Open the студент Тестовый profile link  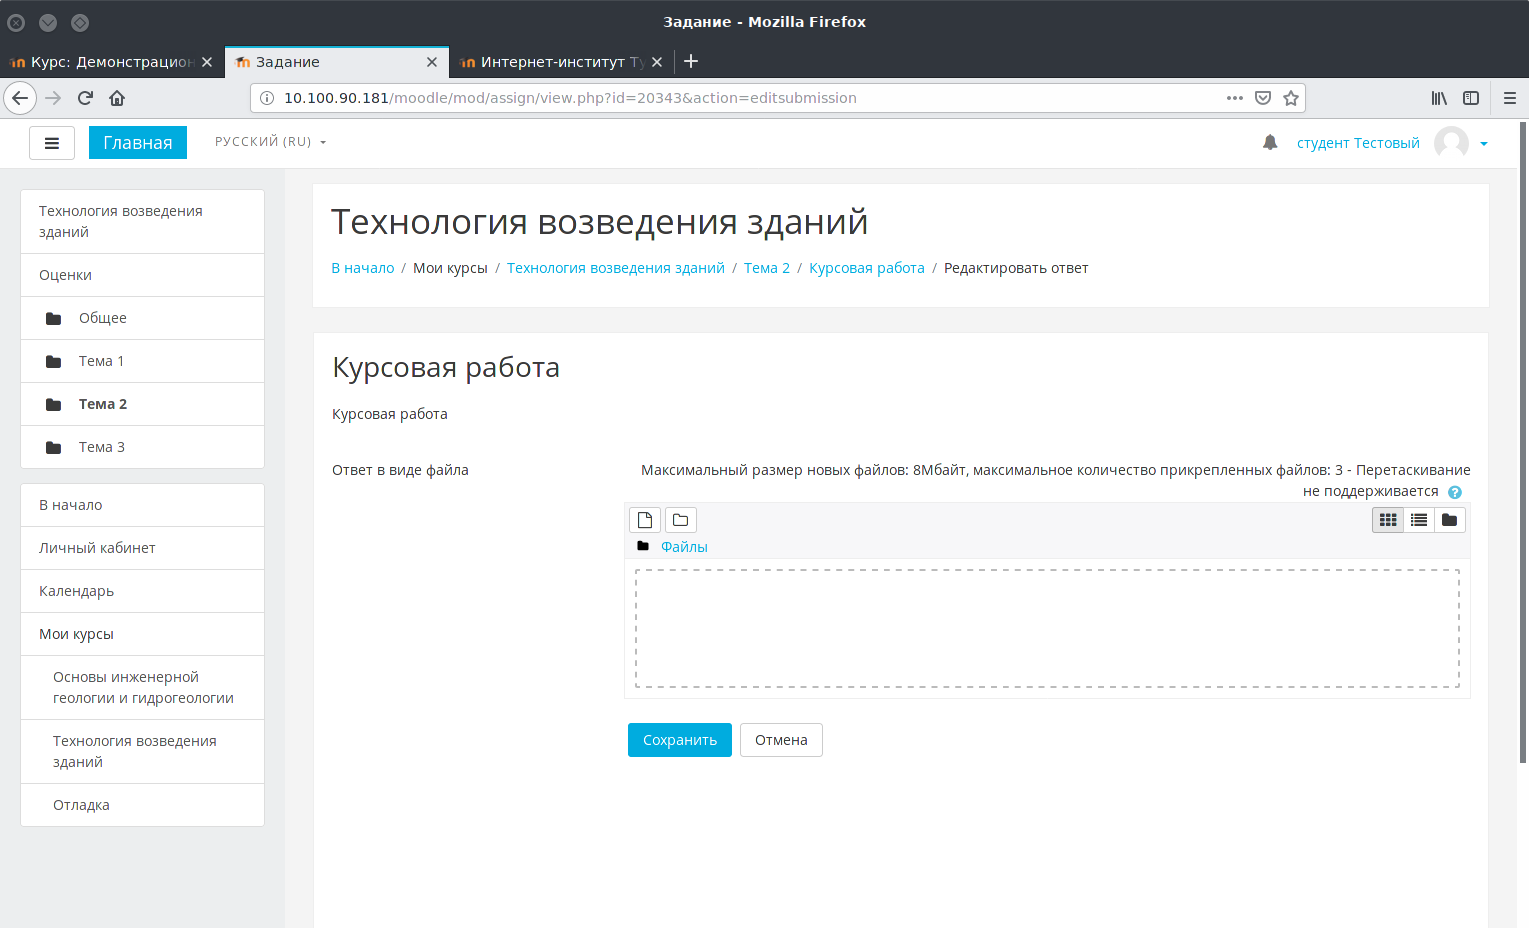1358,143
